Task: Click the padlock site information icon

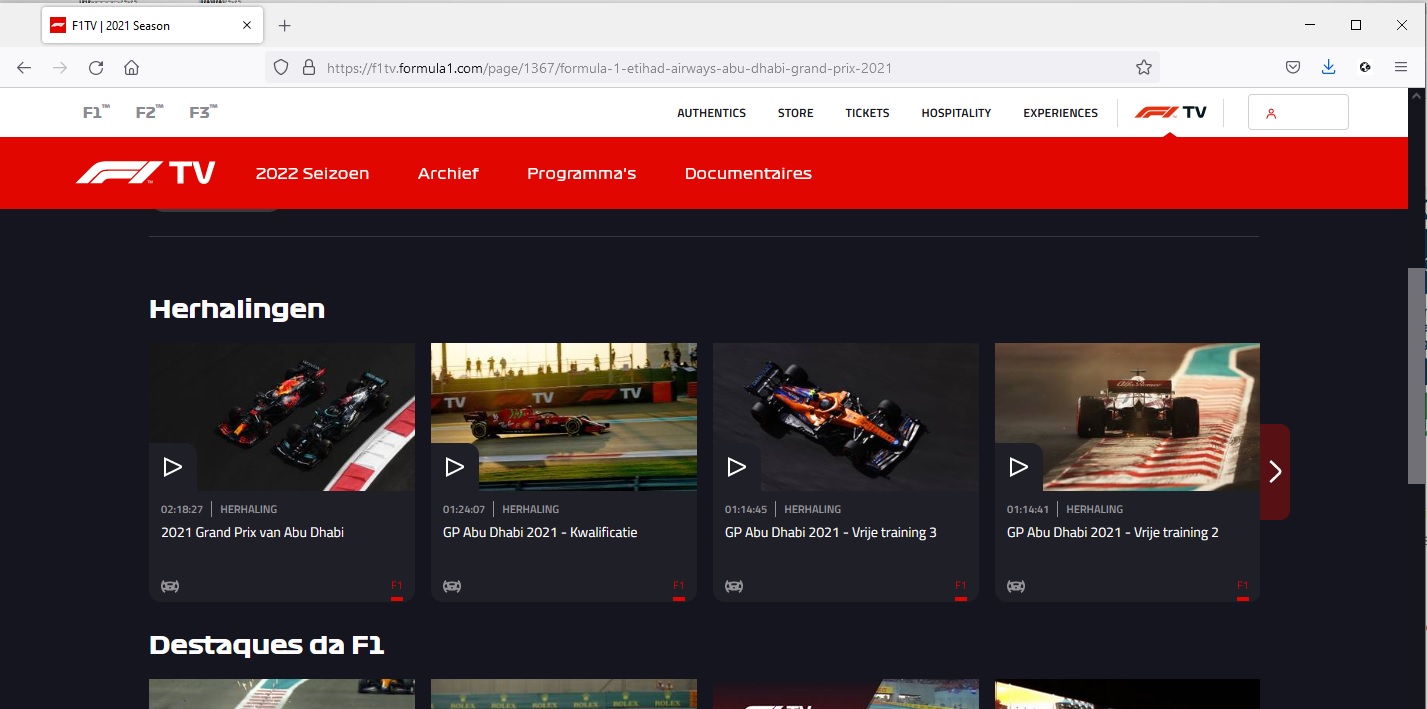Action: click(308, 68)
